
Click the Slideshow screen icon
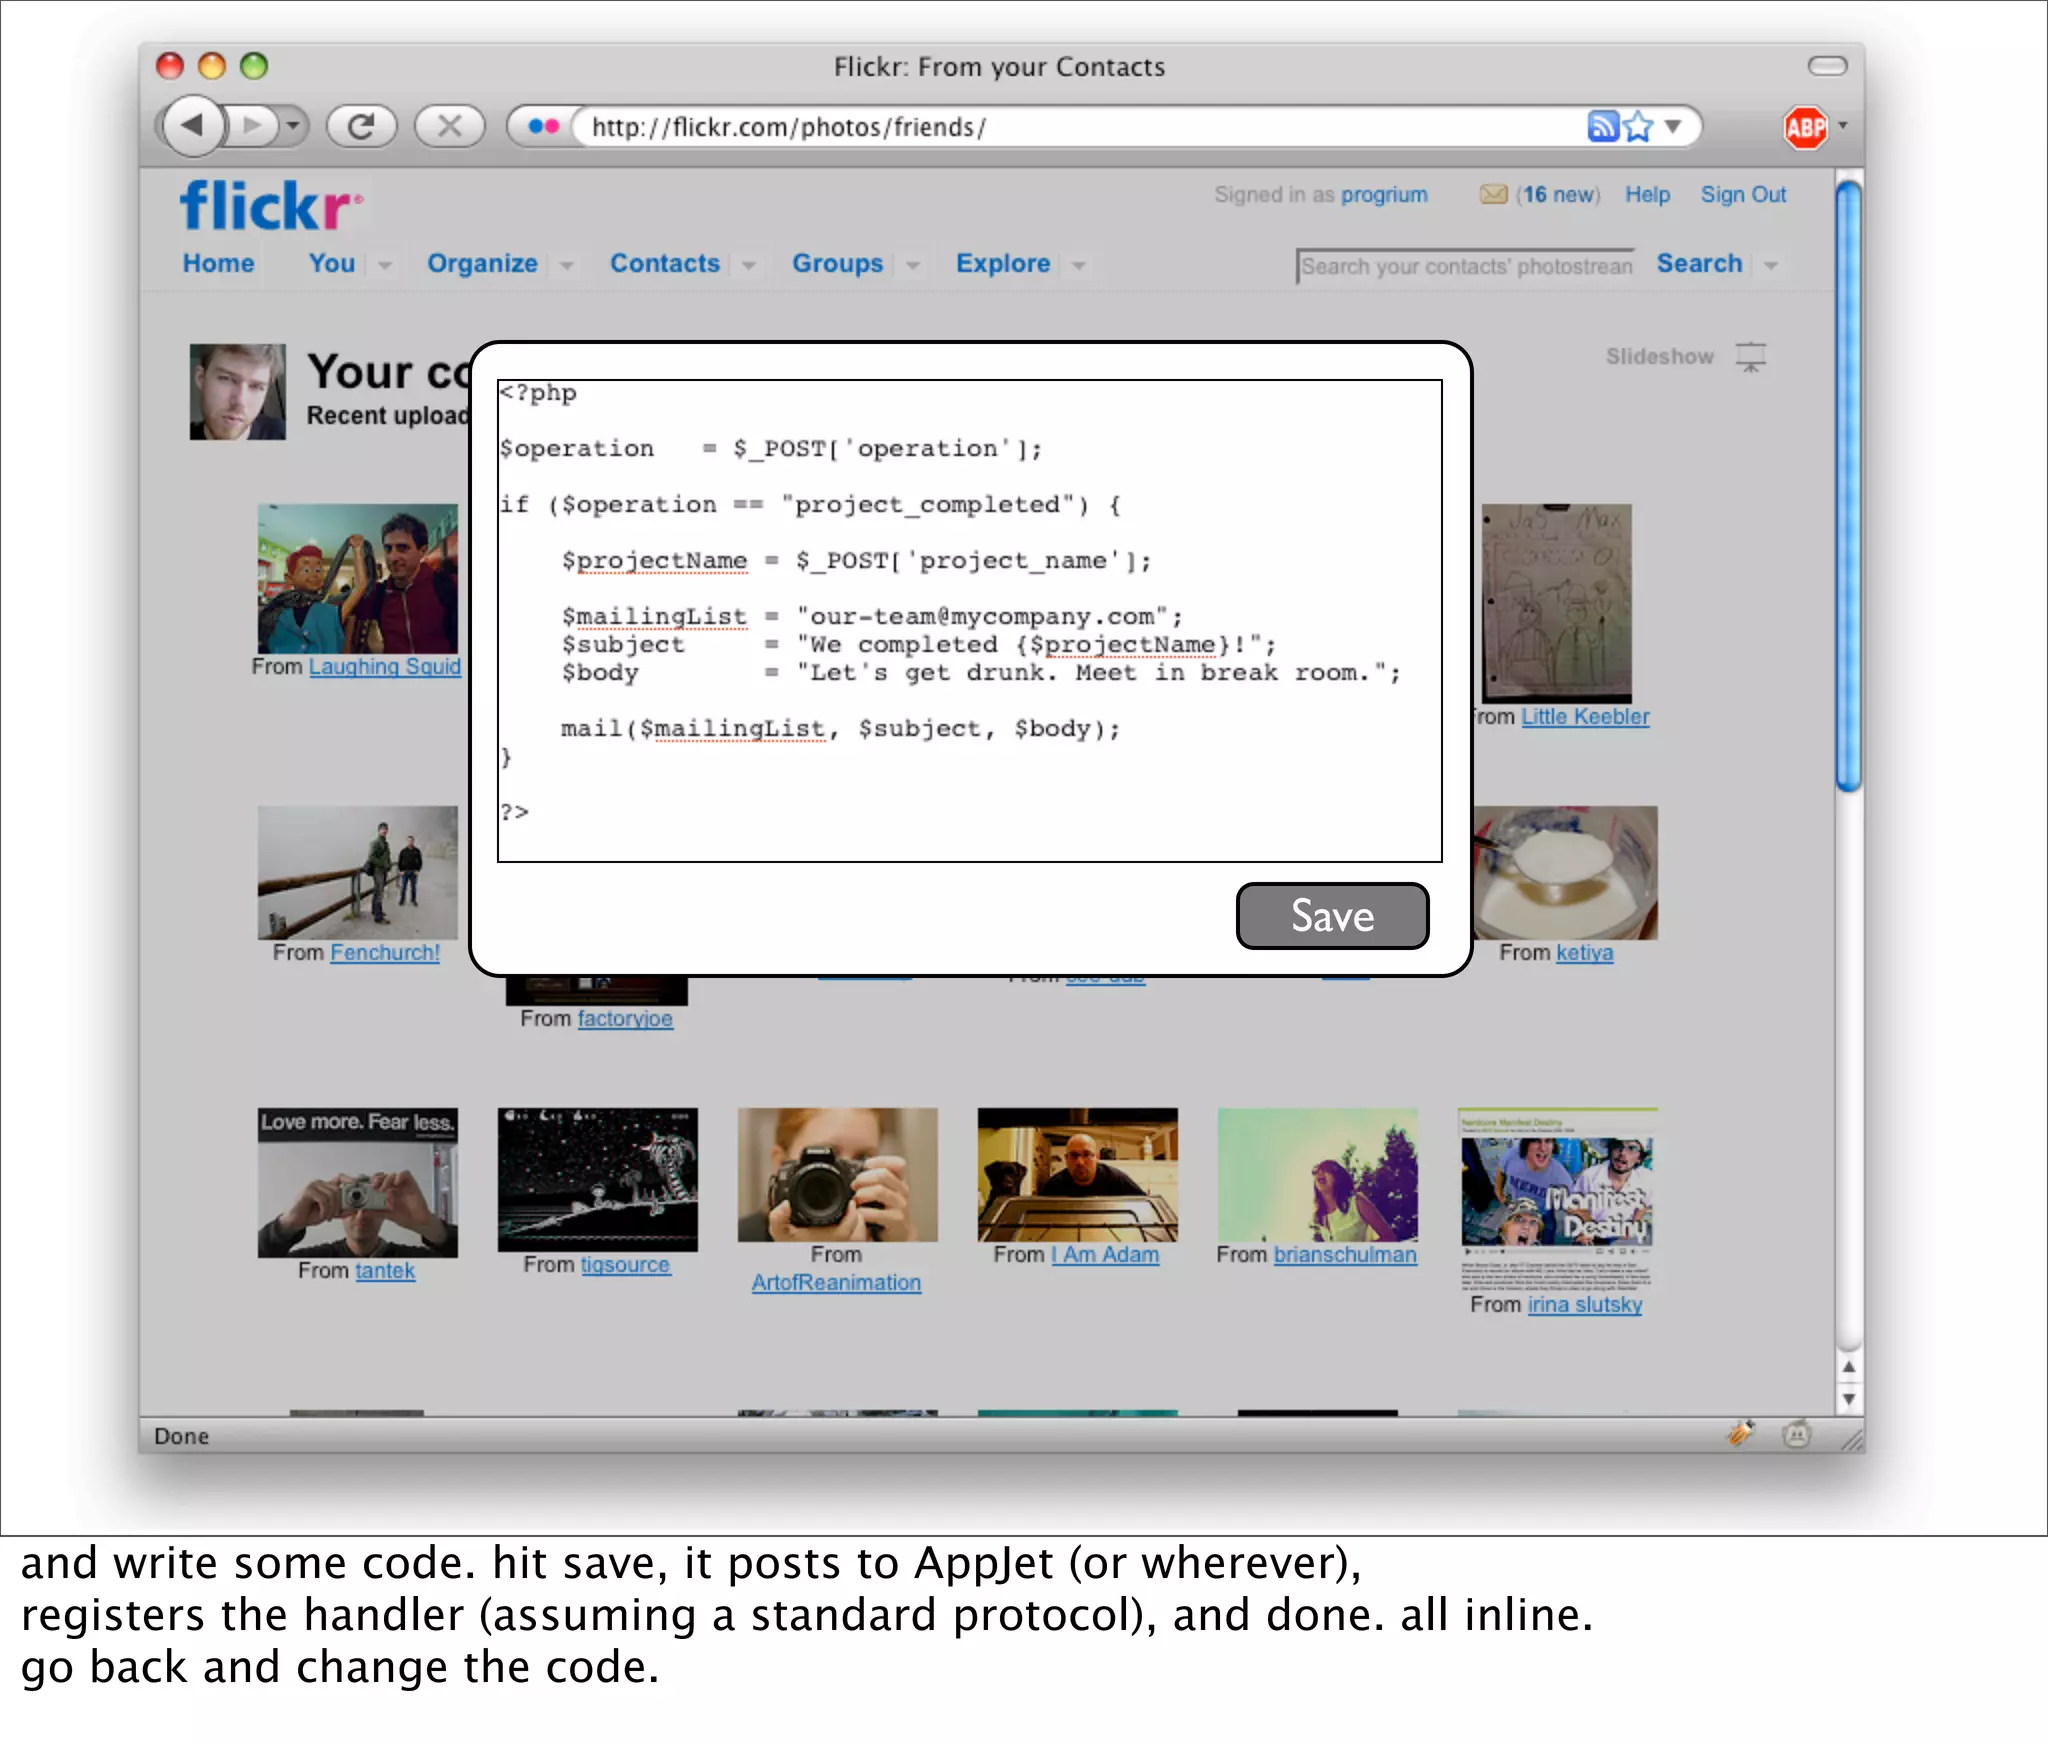(1750, 356)
